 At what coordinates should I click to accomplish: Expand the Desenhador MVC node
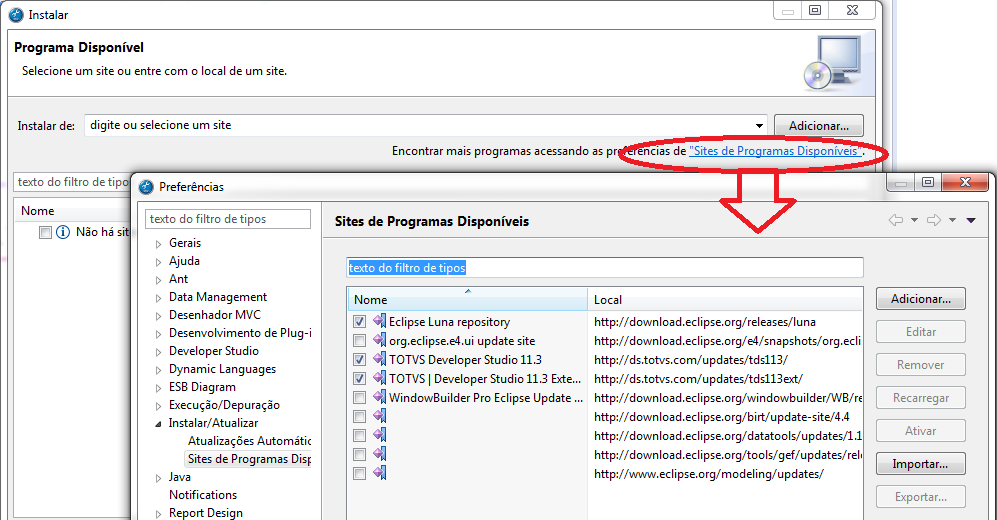pos(158,316)
